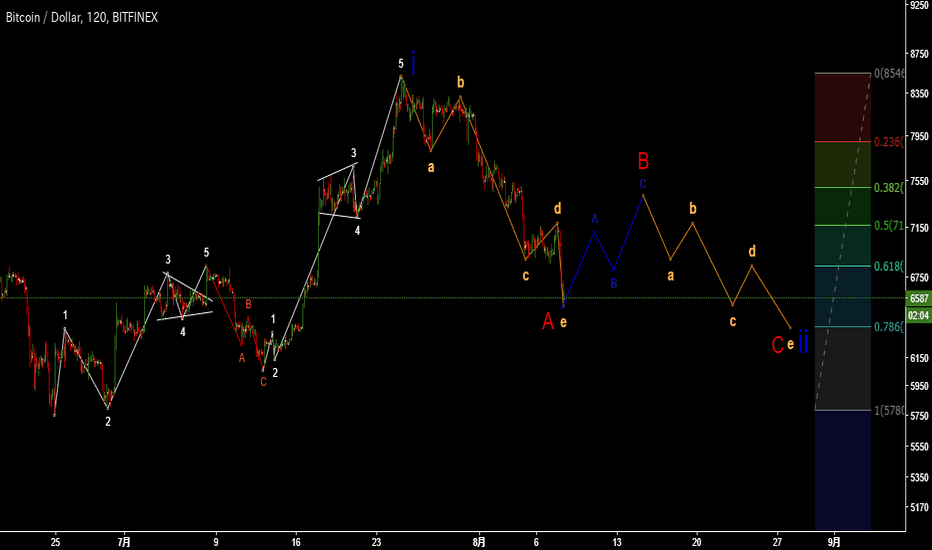This screenshot has width=932, height=550.
Task: Click the 0.5(71 Fibonacci level label
Action: tap(889, 226)
